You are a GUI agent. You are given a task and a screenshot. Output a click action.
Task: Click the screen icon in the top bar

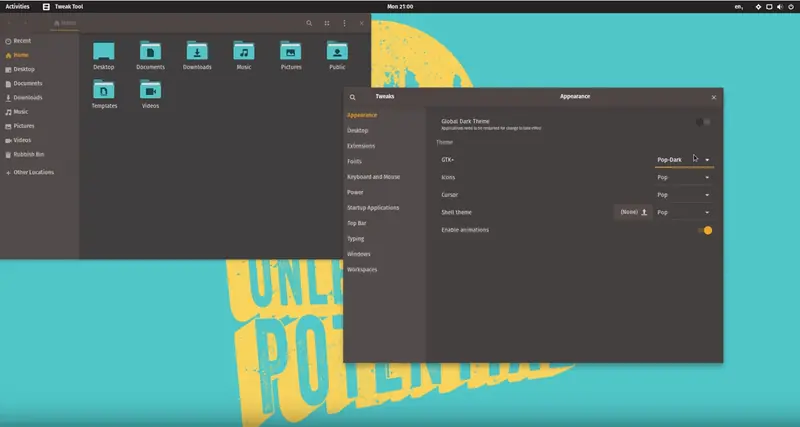click(x=769, y=7)
